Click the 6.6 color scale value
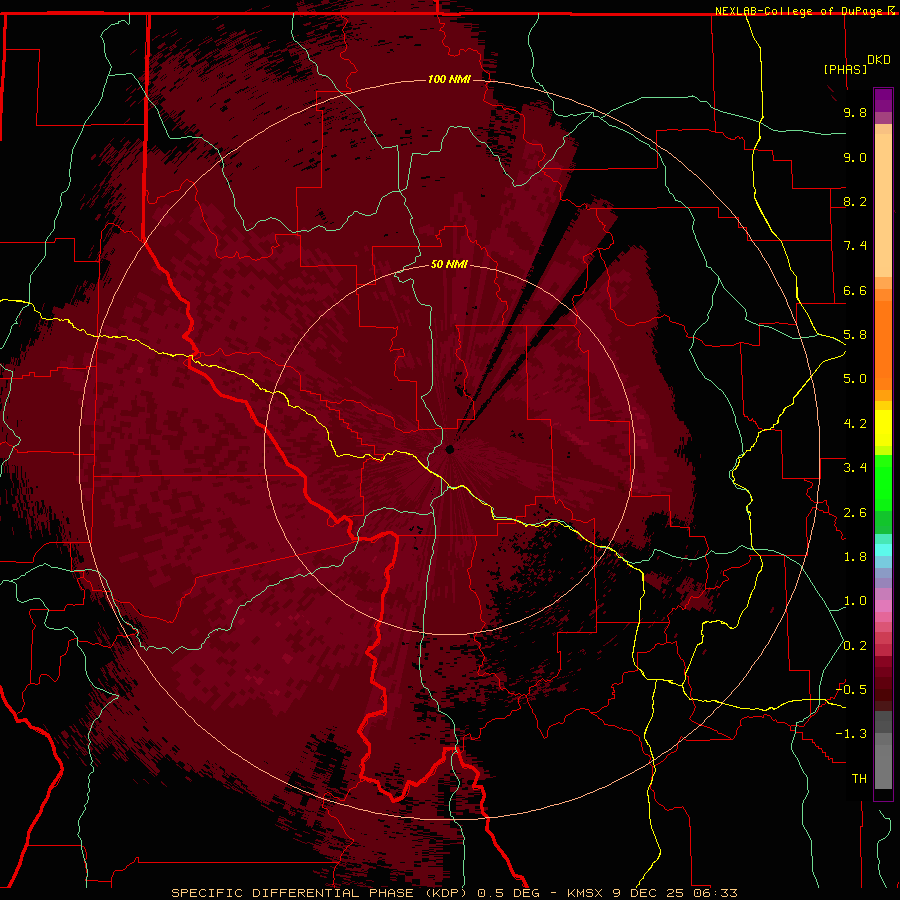900x900 pixels. [855, 290]
